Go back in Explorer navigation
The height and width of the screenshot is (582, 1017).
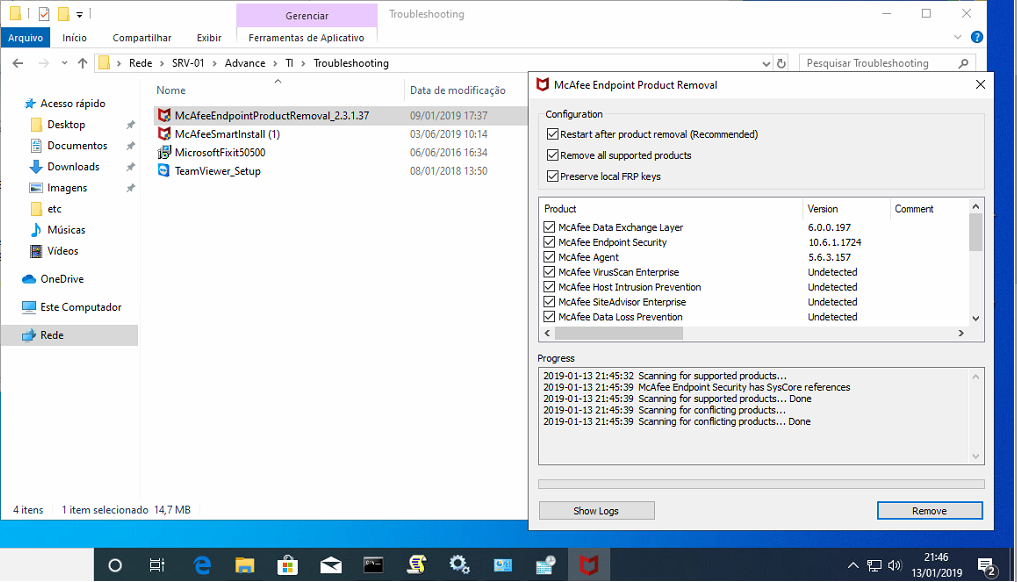[18, 63]
